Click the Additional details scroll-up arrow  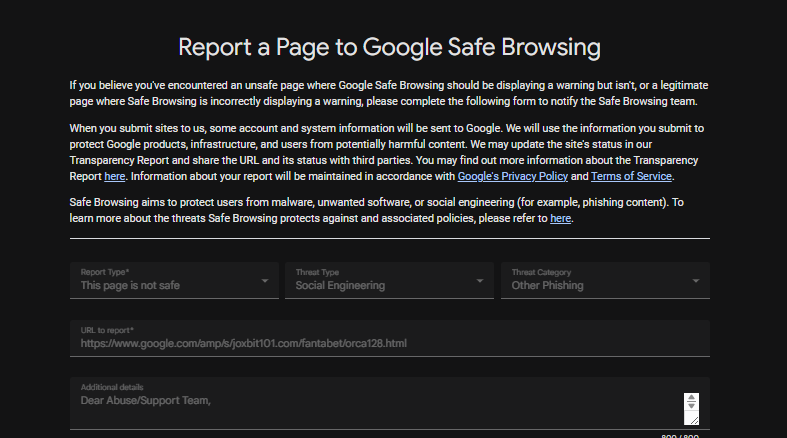691,398
